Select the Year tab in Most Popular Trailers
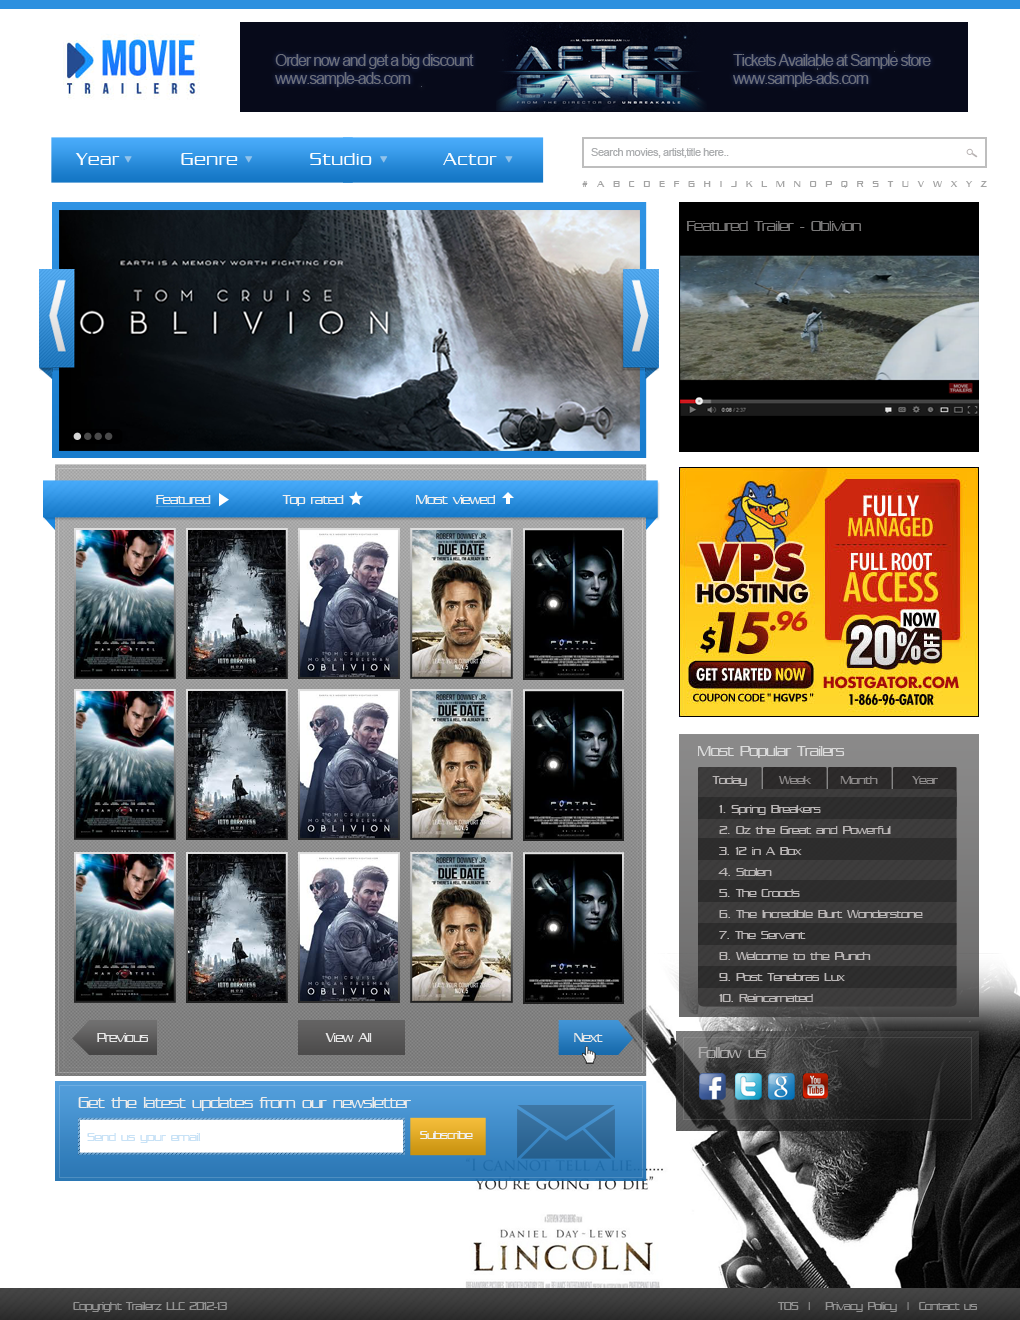The image size is (1020, 1320). point(925,780)
